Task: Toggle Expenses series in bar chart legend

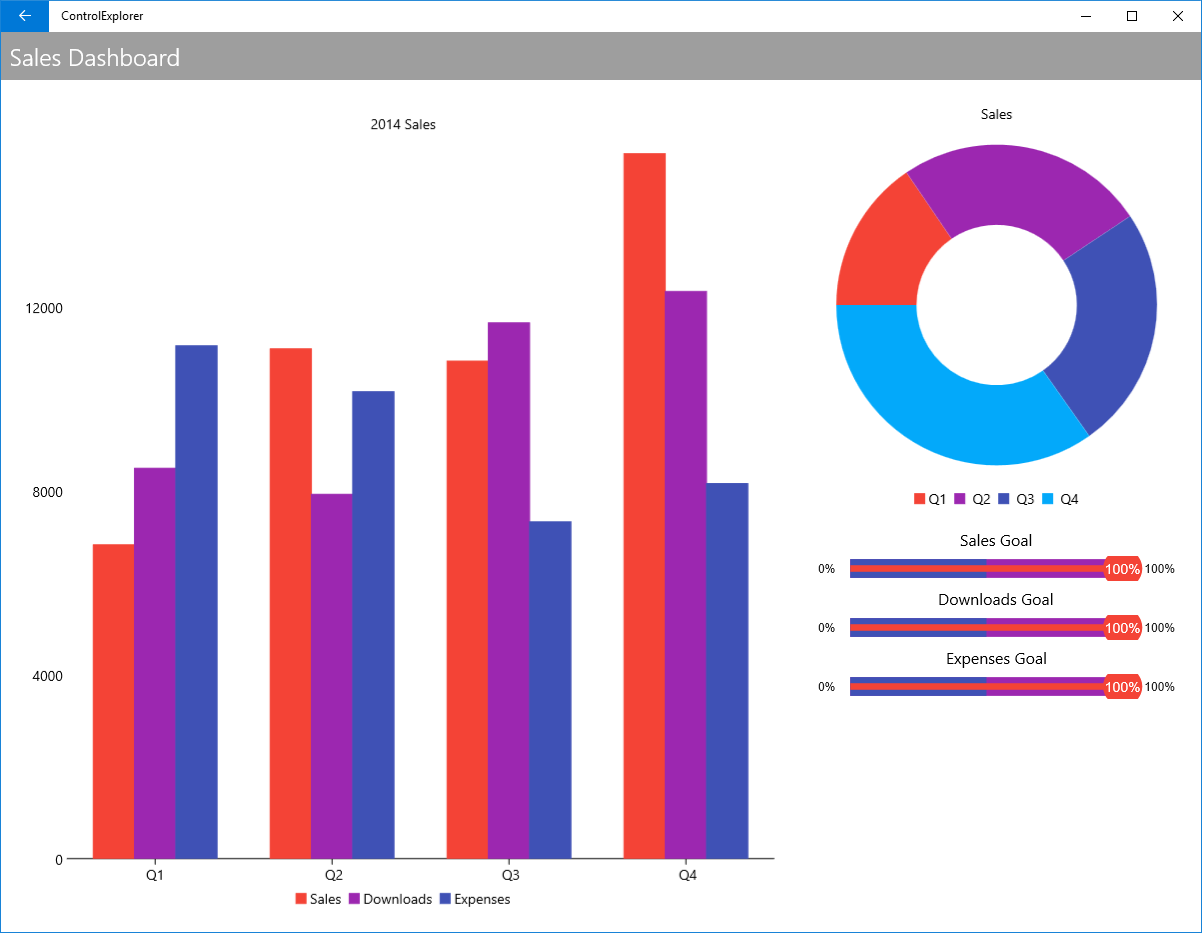Action: coord(475,899)
